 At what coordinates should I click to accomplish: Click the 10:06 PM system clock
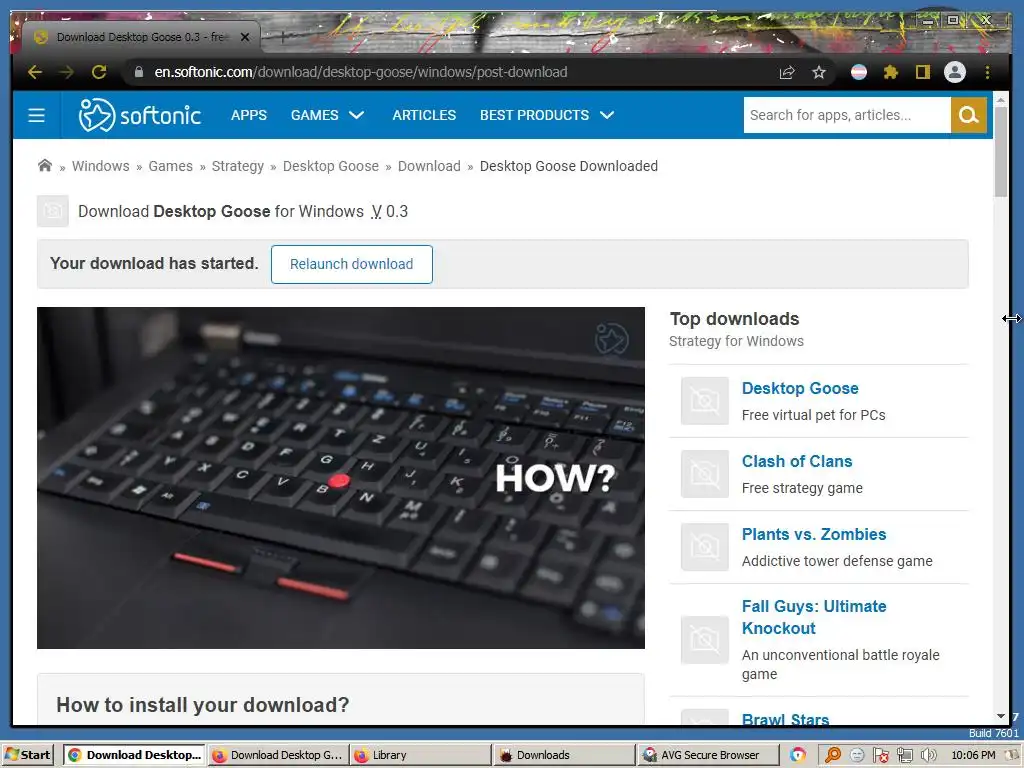(973, 755)
